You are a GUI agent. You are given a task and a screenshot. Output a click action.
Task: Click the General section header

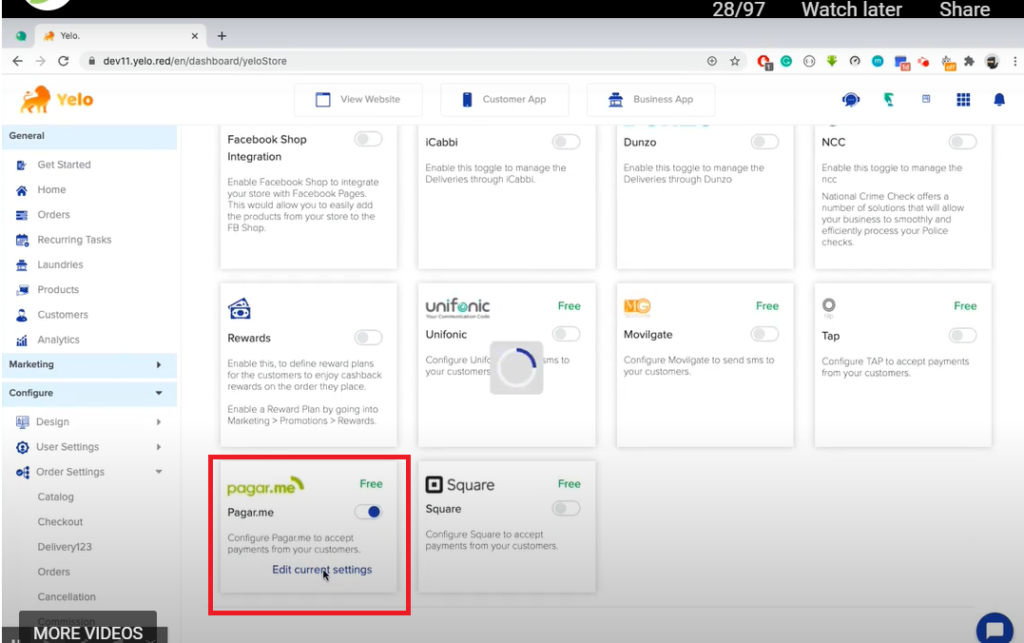click(x=89, y=136)
